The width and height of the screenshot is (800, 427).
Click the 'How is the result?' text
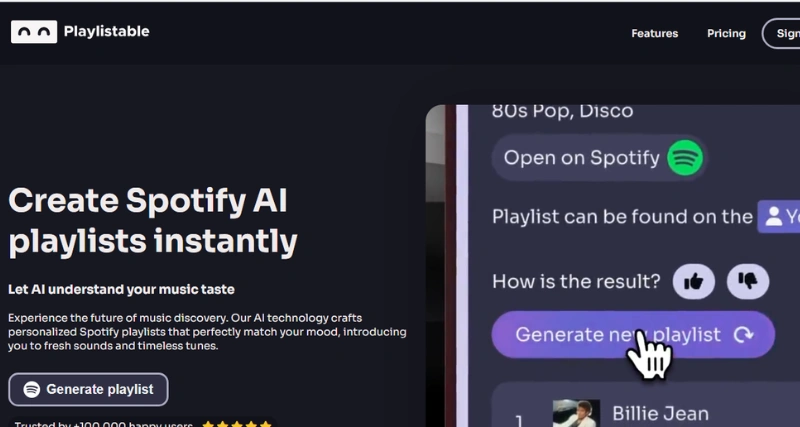click(x=576, y=281)
